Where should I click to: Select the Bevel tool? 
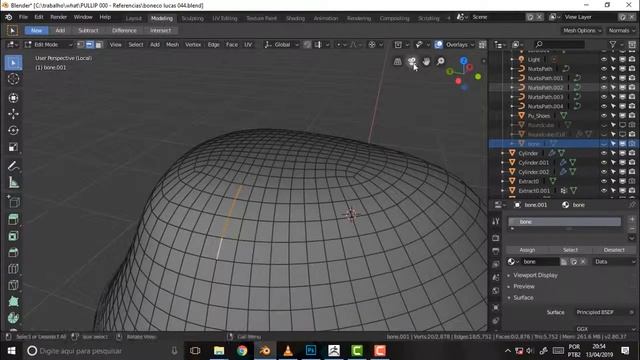[13, 252]
